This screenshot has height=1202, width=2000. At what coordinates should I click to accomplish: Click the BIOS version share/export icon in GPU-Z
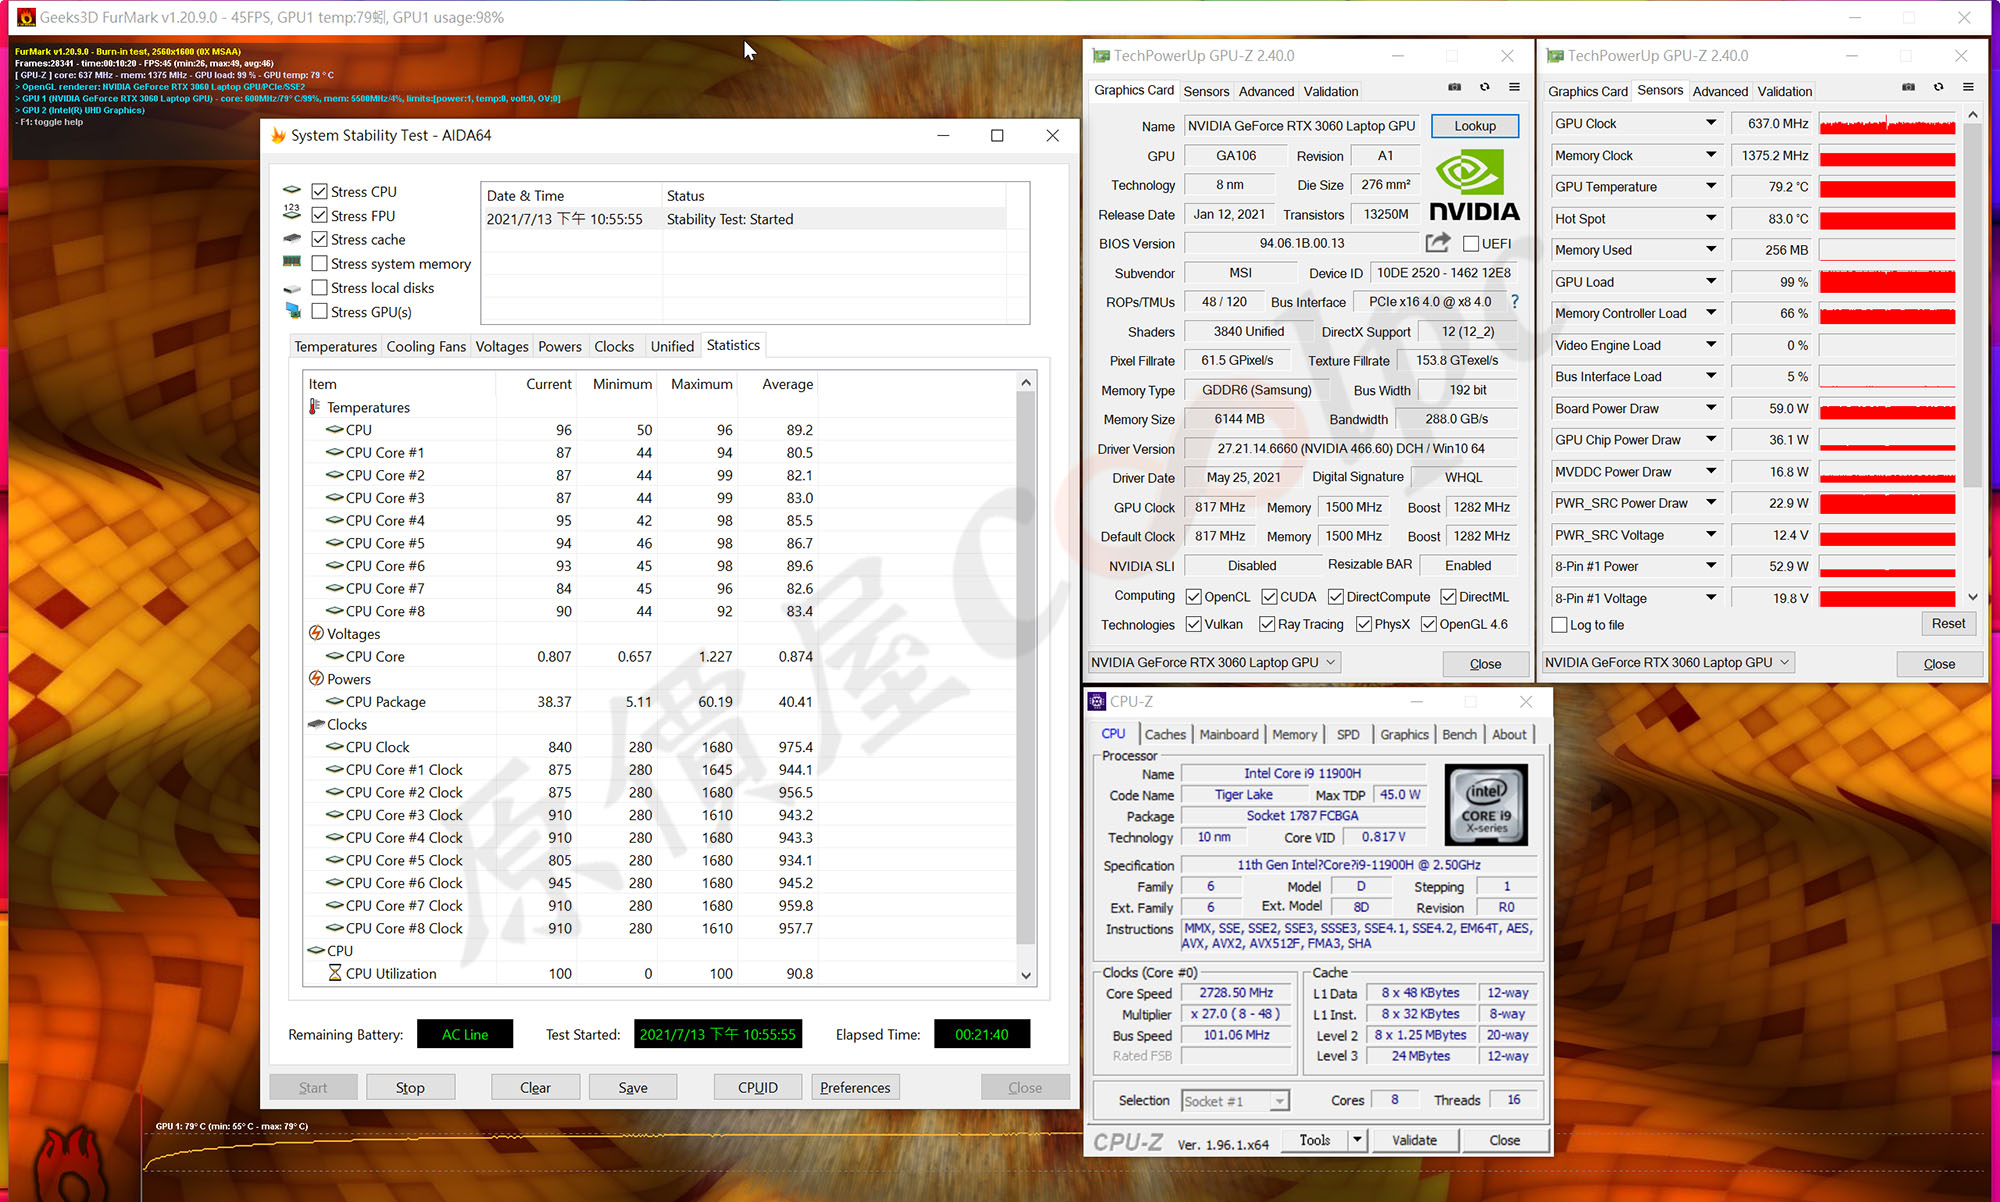[x=1437, y=242]
